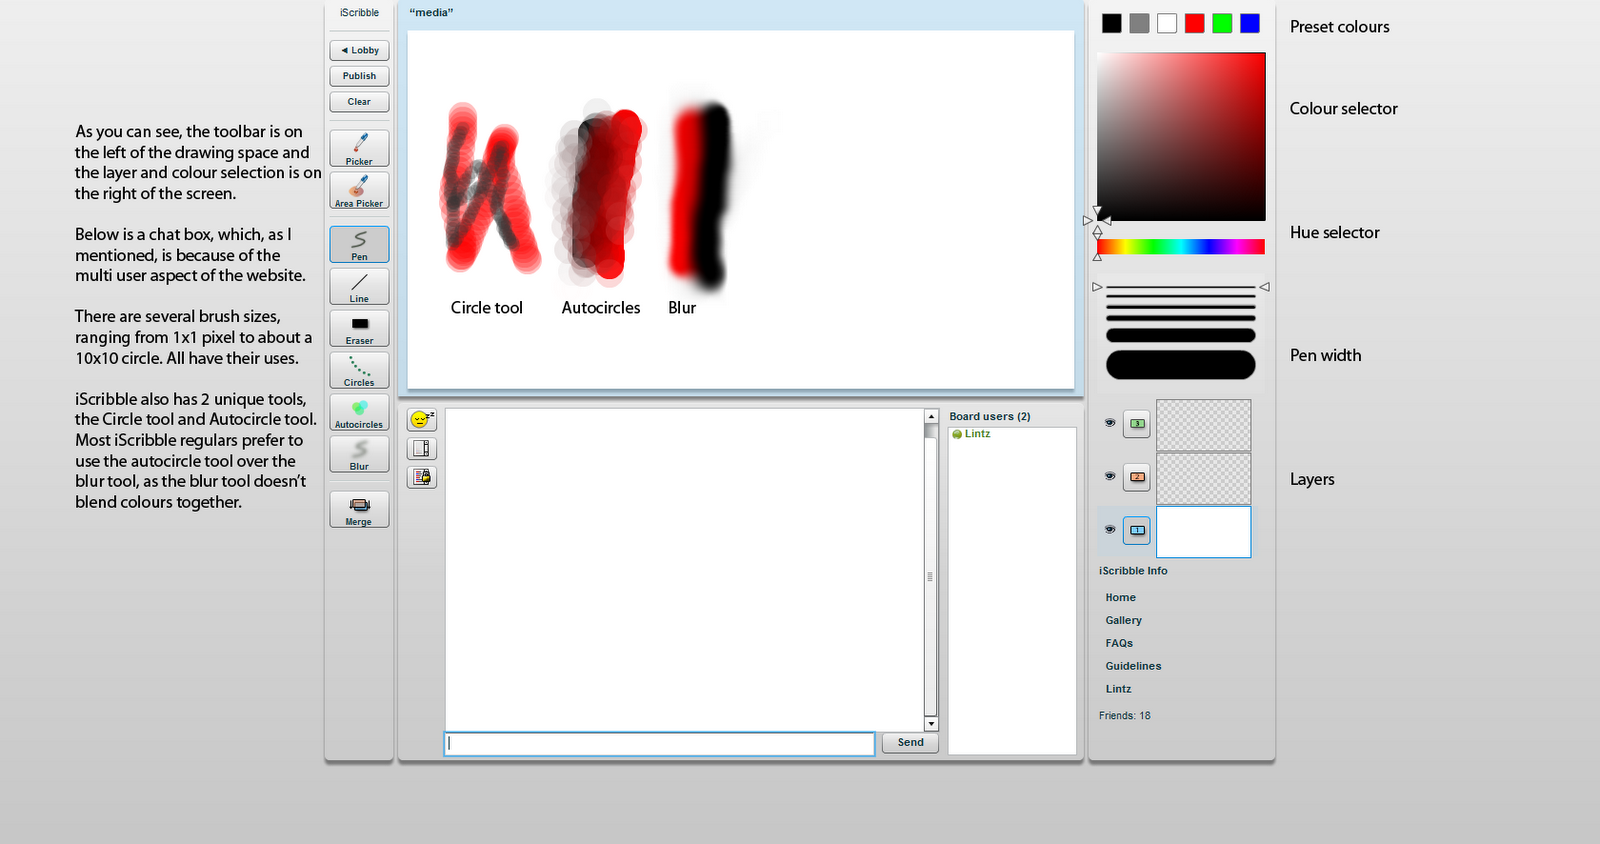Viewport: 1600px width, 844px height.
Task: Select the Line tool
Action: [x=359, y=286]
